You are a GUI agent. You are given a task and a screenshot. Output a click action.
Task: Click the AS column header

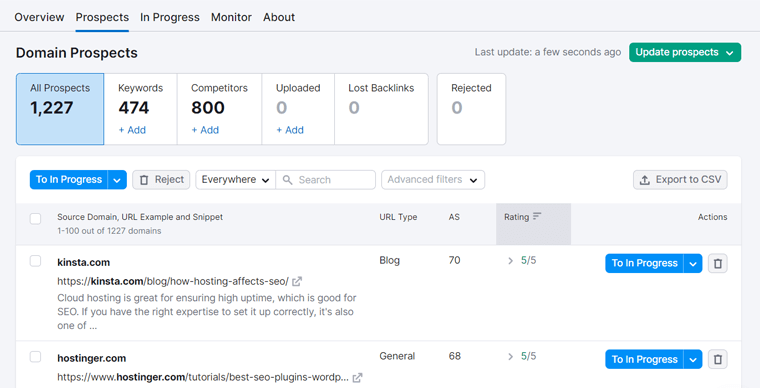(454, 217)
